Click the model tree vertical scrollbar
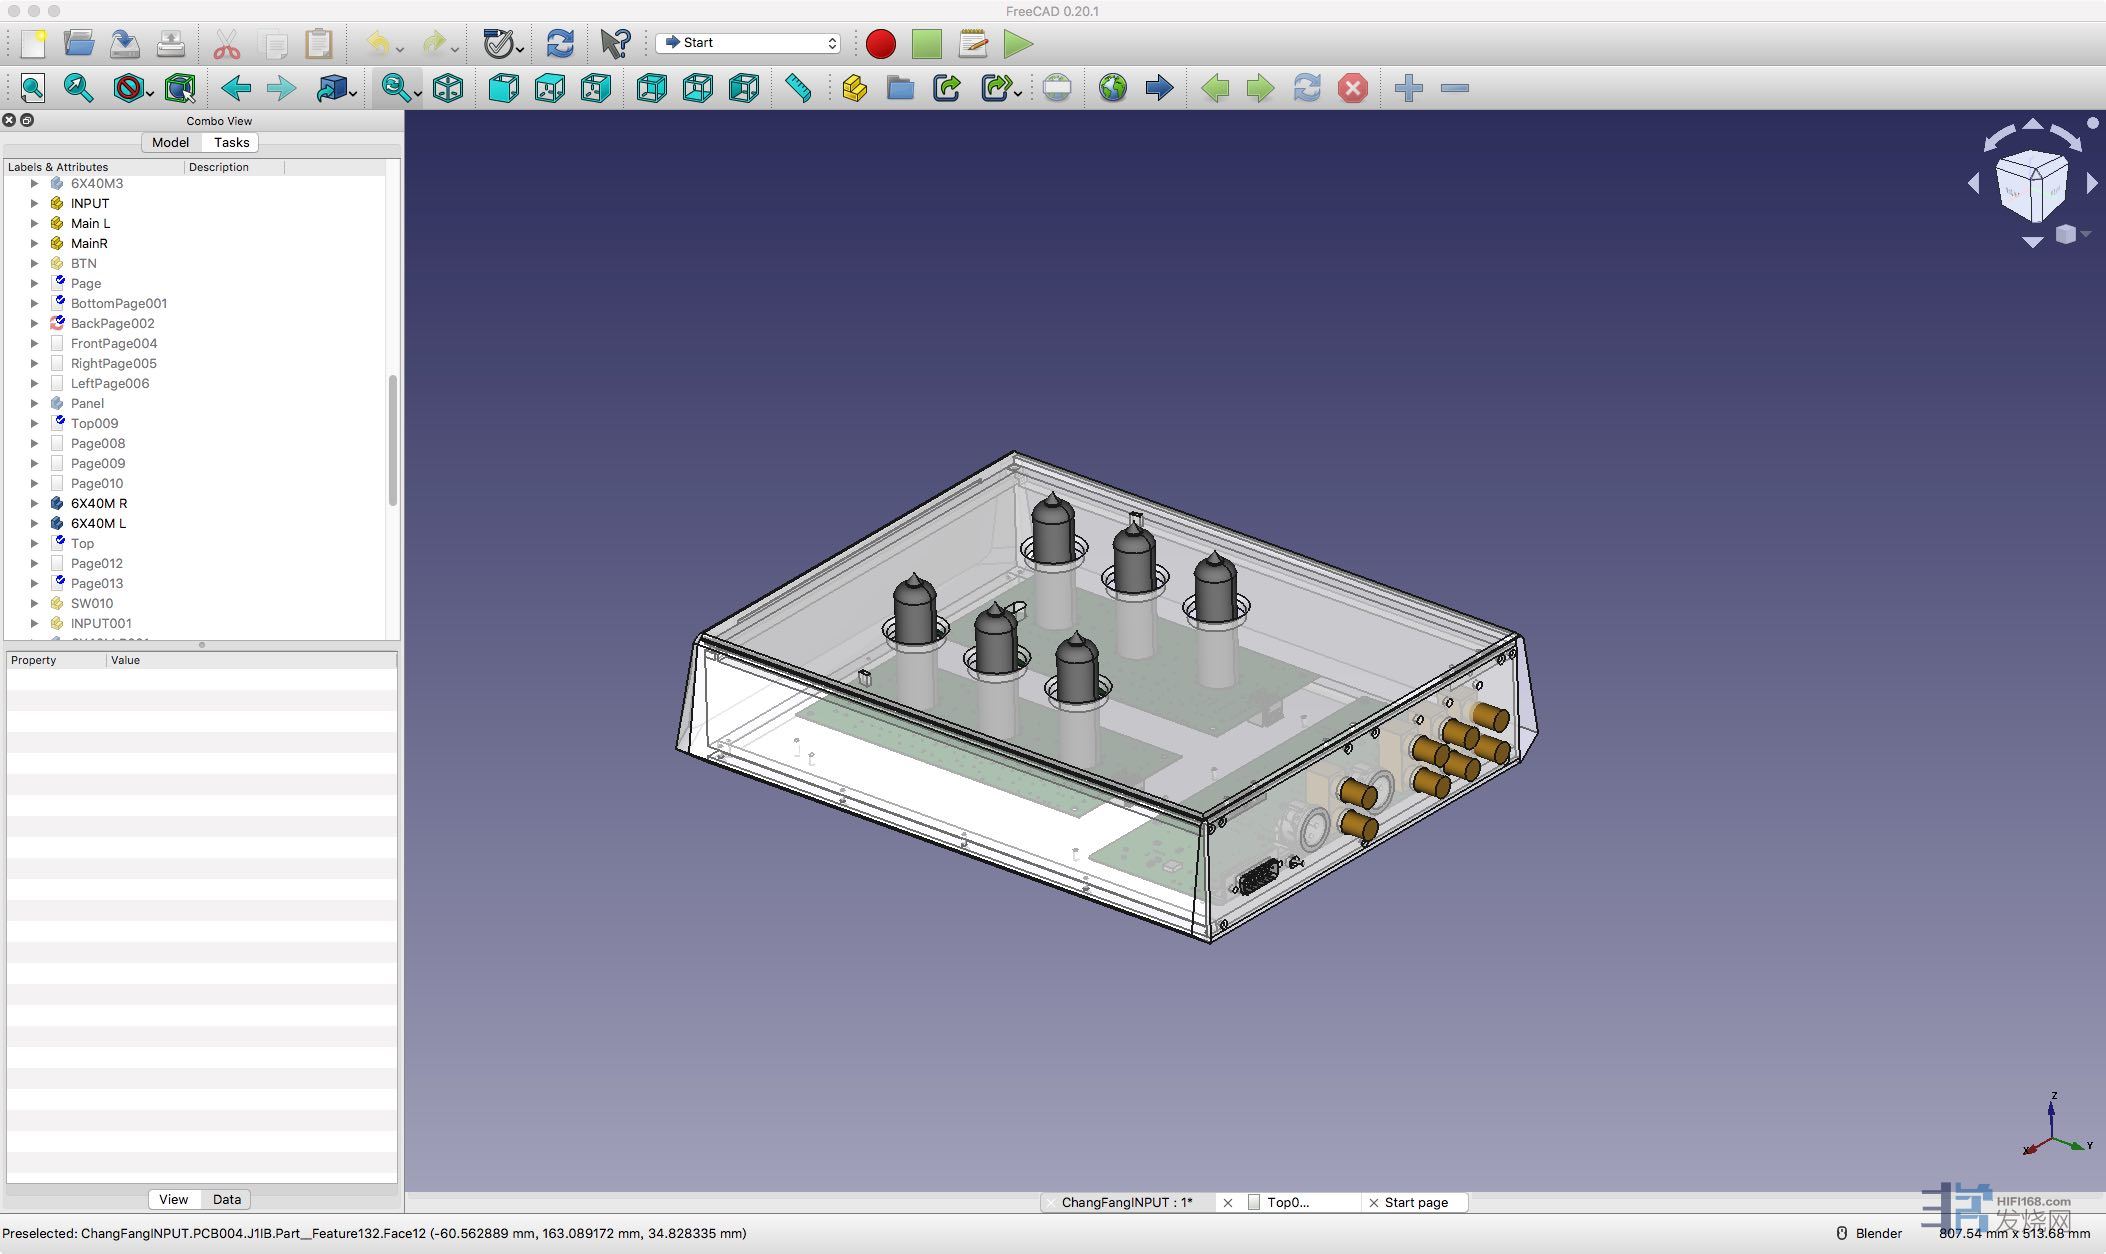Screen dimensions: 2106x1254 [393, 440]
